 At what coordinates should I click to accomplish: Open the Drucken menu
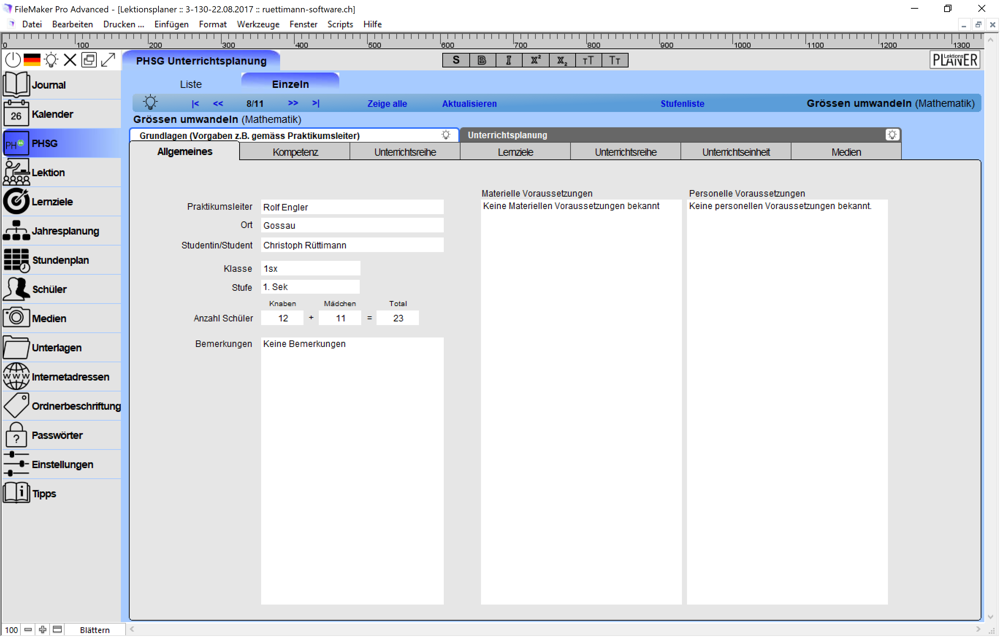124,24
